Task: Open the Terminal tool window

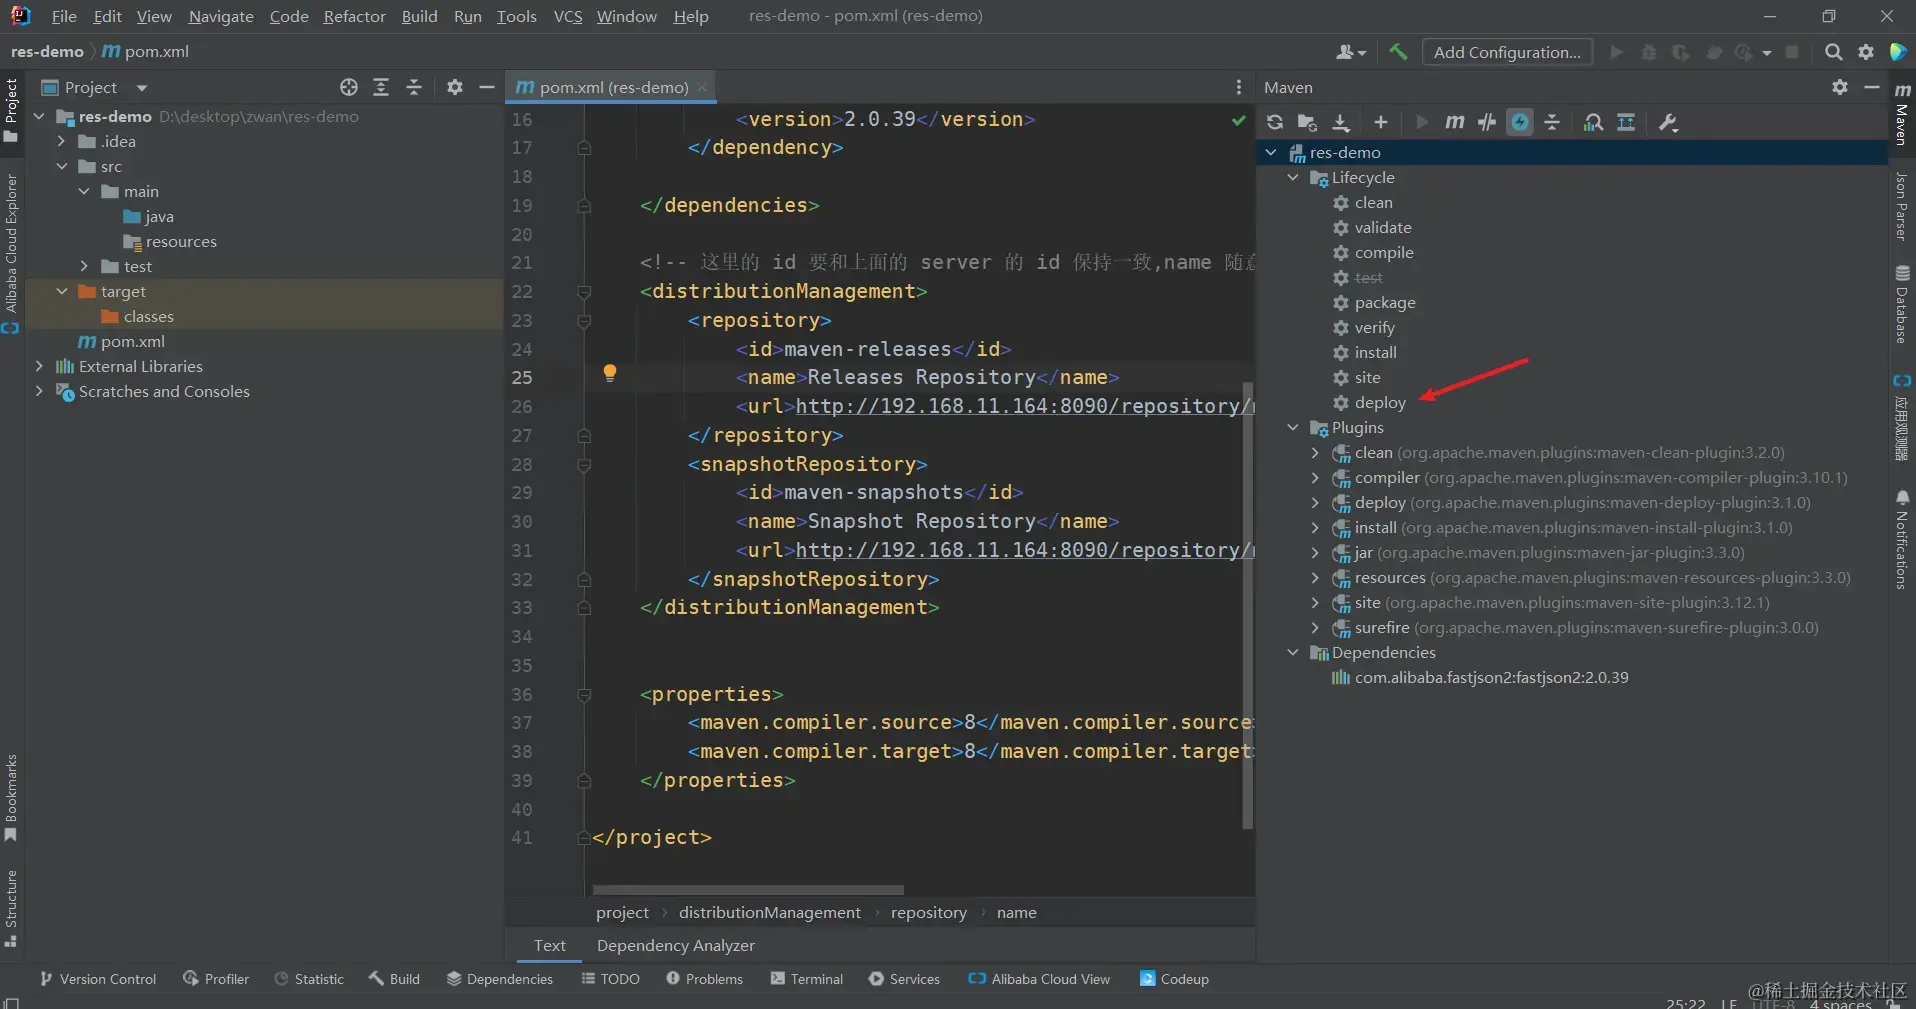Action: point(807,979)
